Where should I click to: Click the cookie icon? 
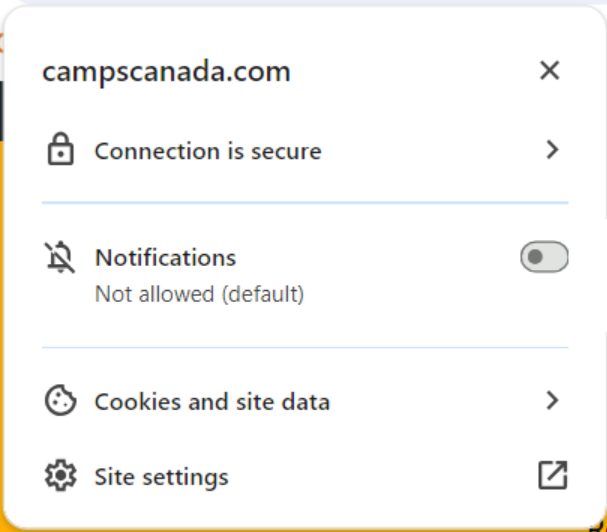pyautogui.click(x=61, y=402)
